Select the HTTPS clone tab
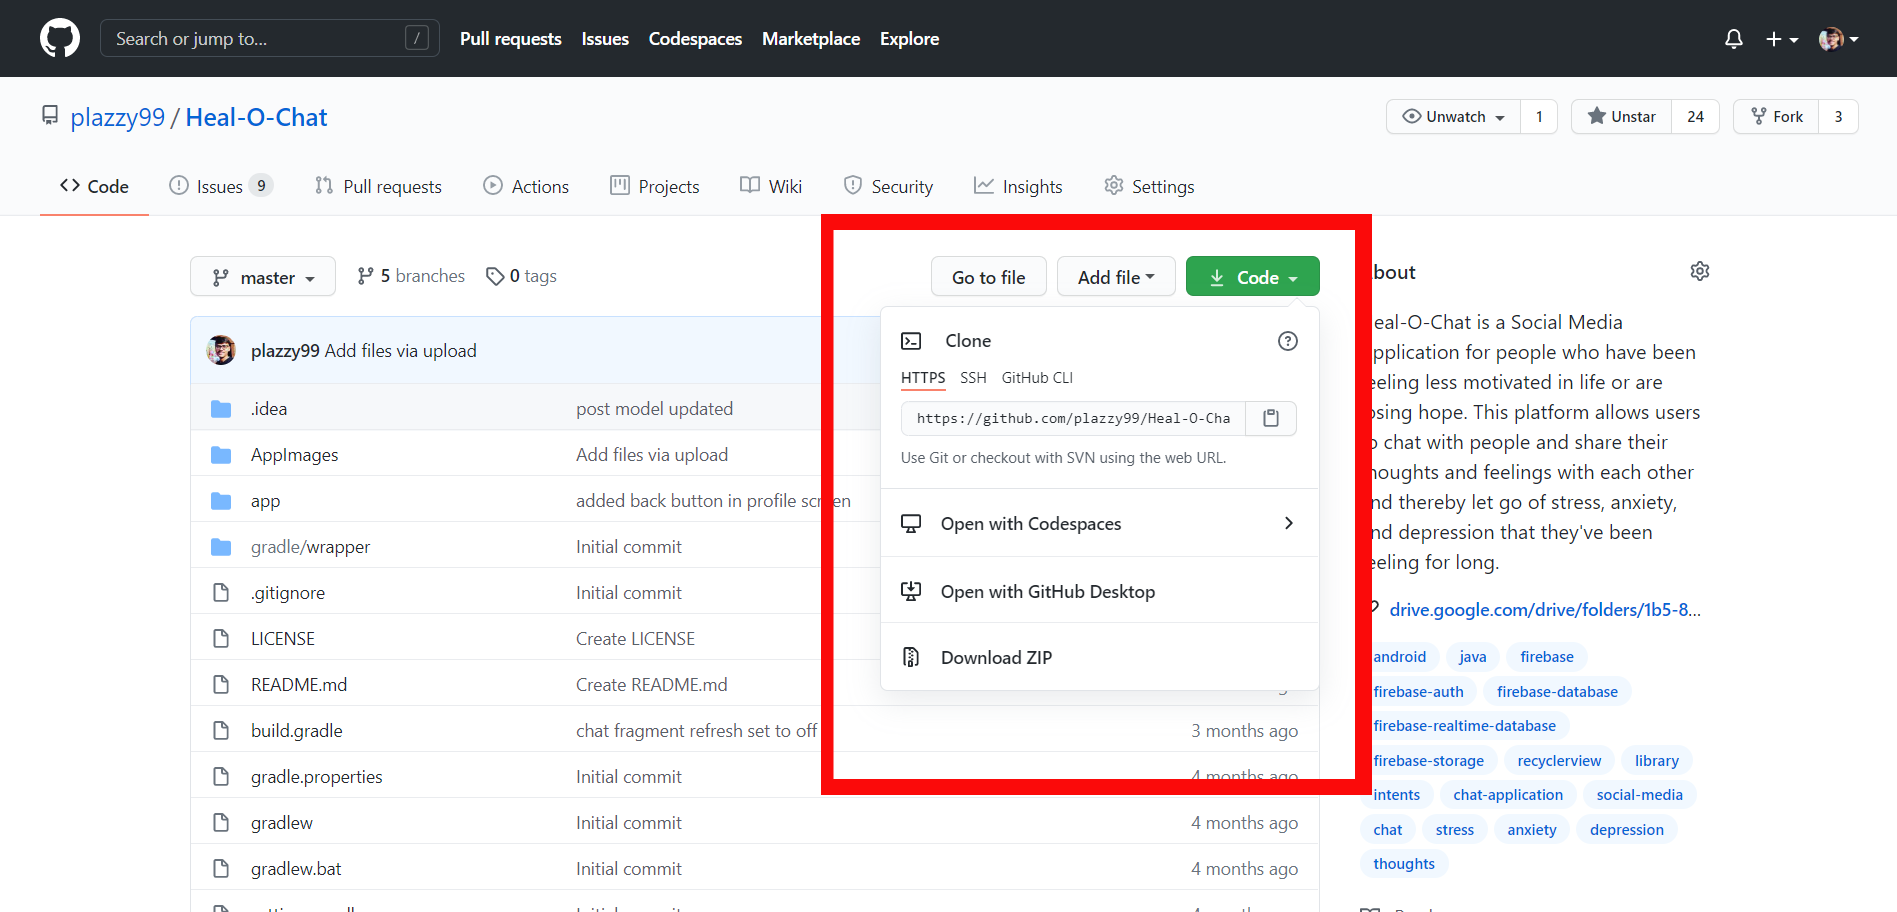Image resolution: width=1897 pixels, height=912 pixels. [x=923, y=378]
